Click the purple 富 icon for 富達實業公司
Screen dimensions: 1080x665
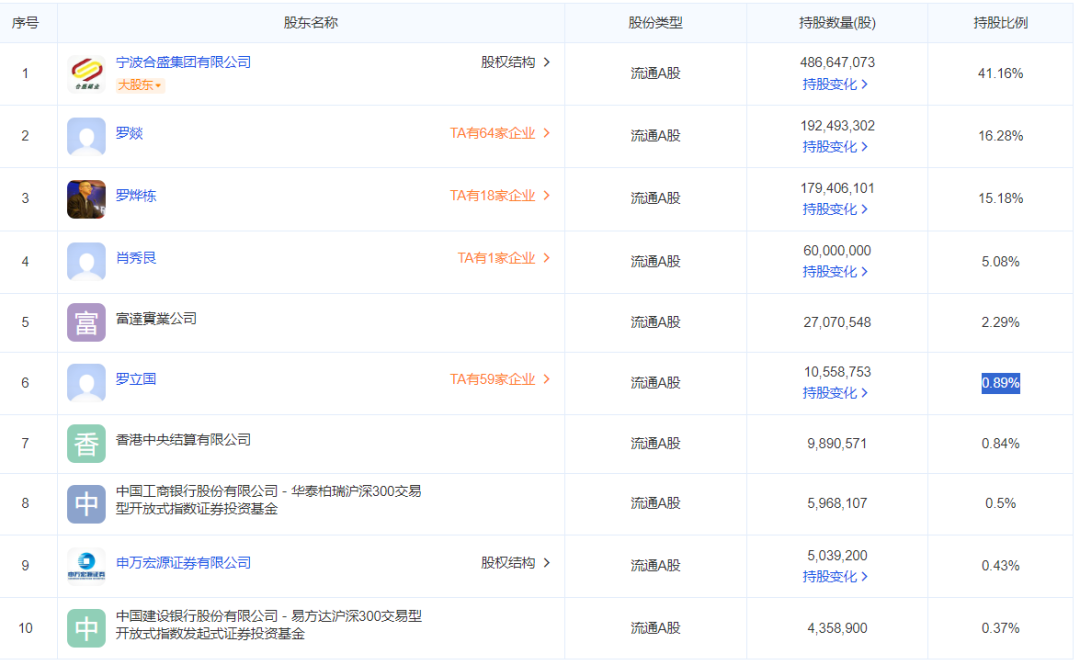pos(86,322)
